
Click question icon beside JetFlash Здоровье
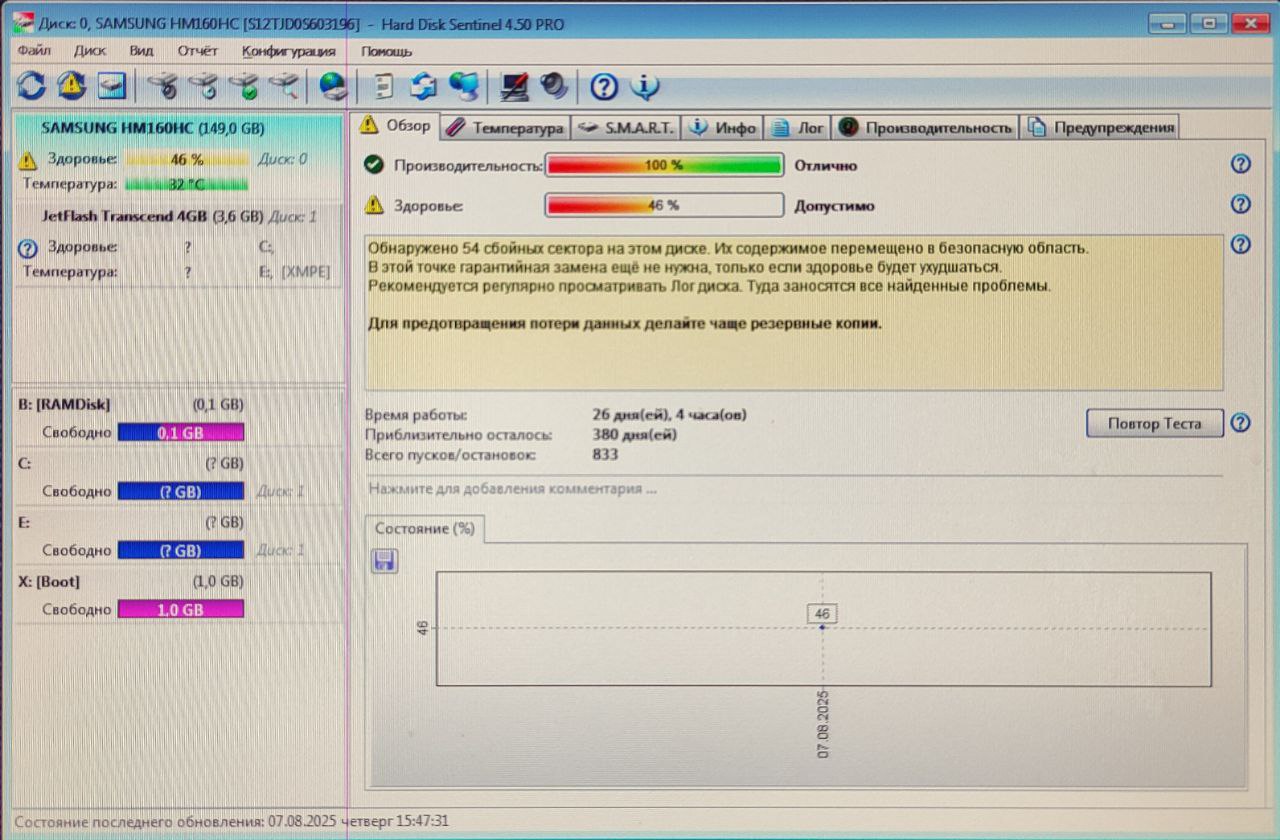pos(28,249)
